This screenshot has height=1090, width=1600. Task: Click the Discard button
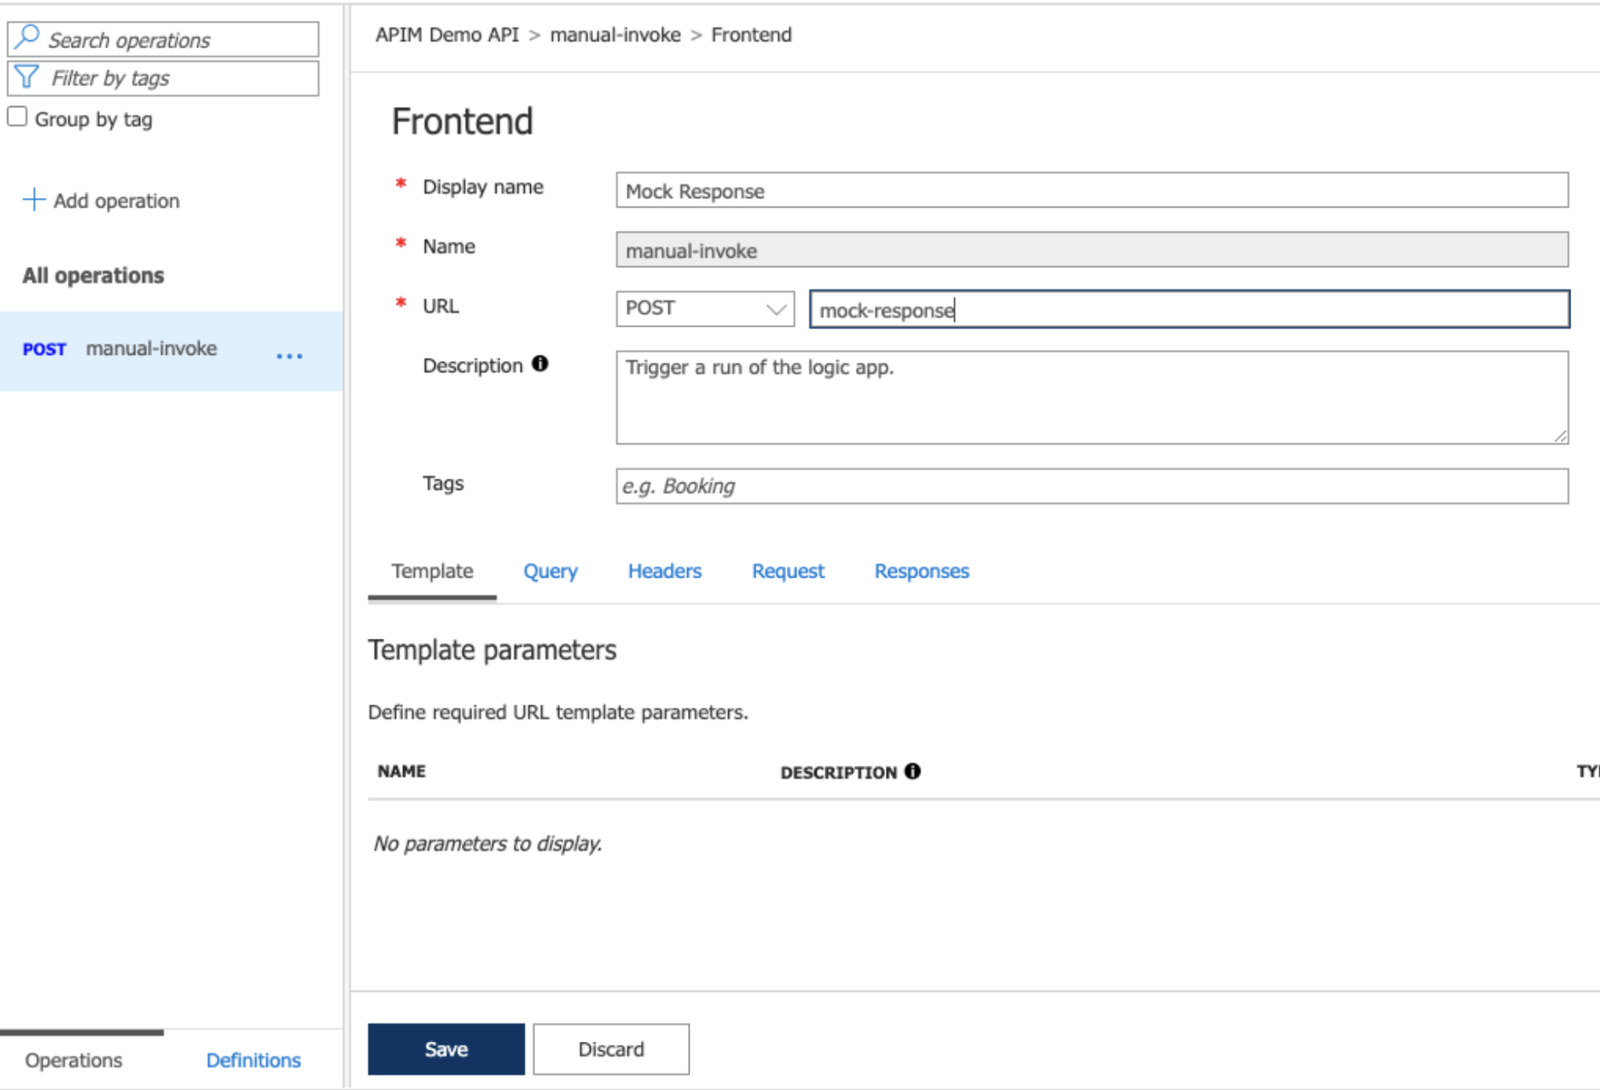(x=611, y=1049)
